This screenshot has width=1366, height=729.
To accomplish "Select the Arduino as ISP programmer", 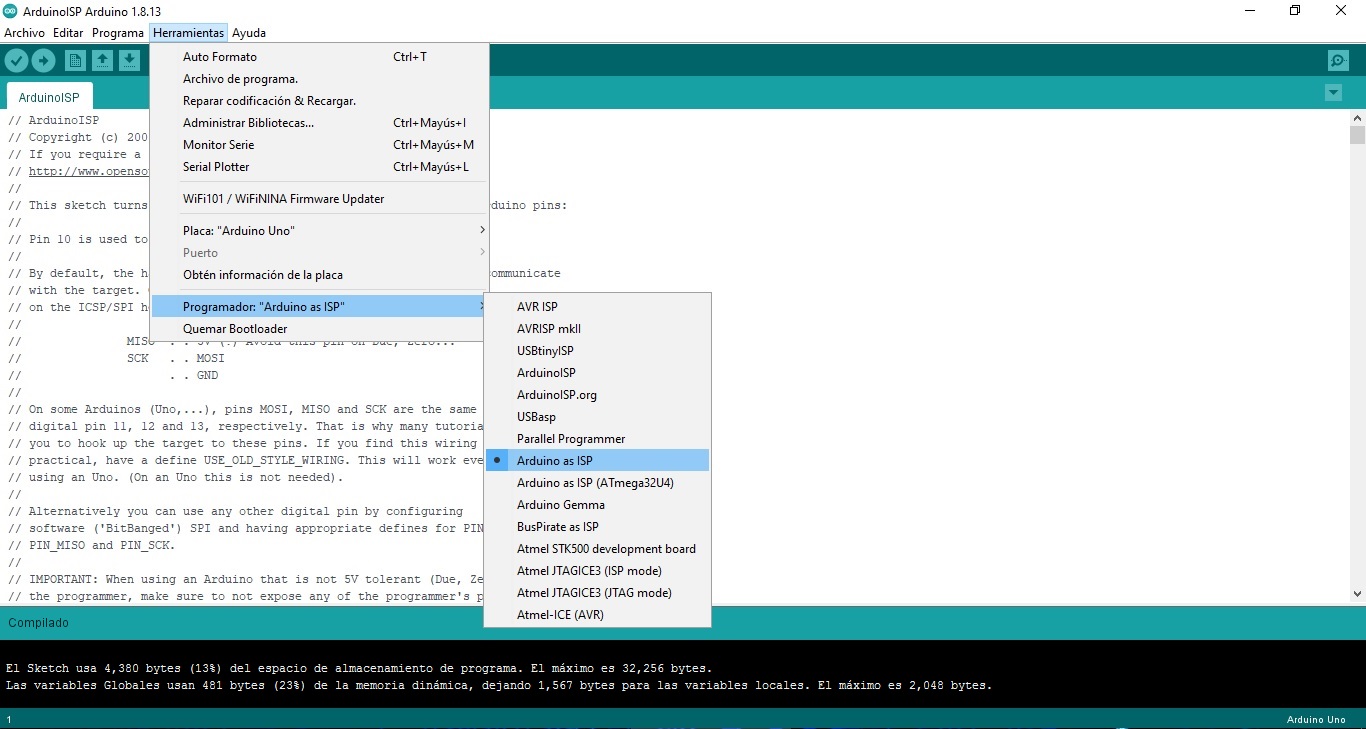I will [555, 460].
